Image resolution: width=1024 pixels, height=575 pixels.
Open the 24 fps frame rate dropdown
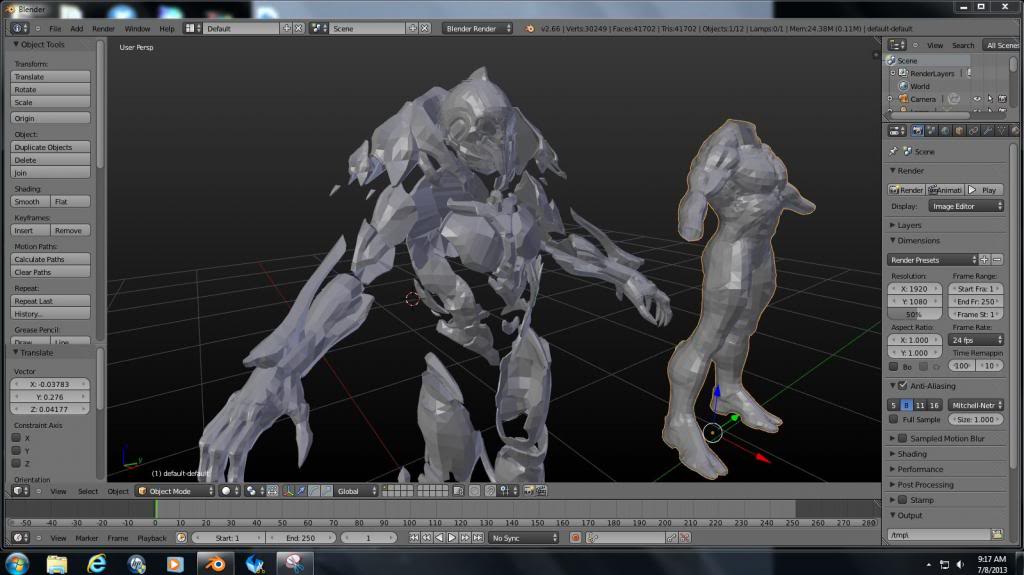click(976, 340)
